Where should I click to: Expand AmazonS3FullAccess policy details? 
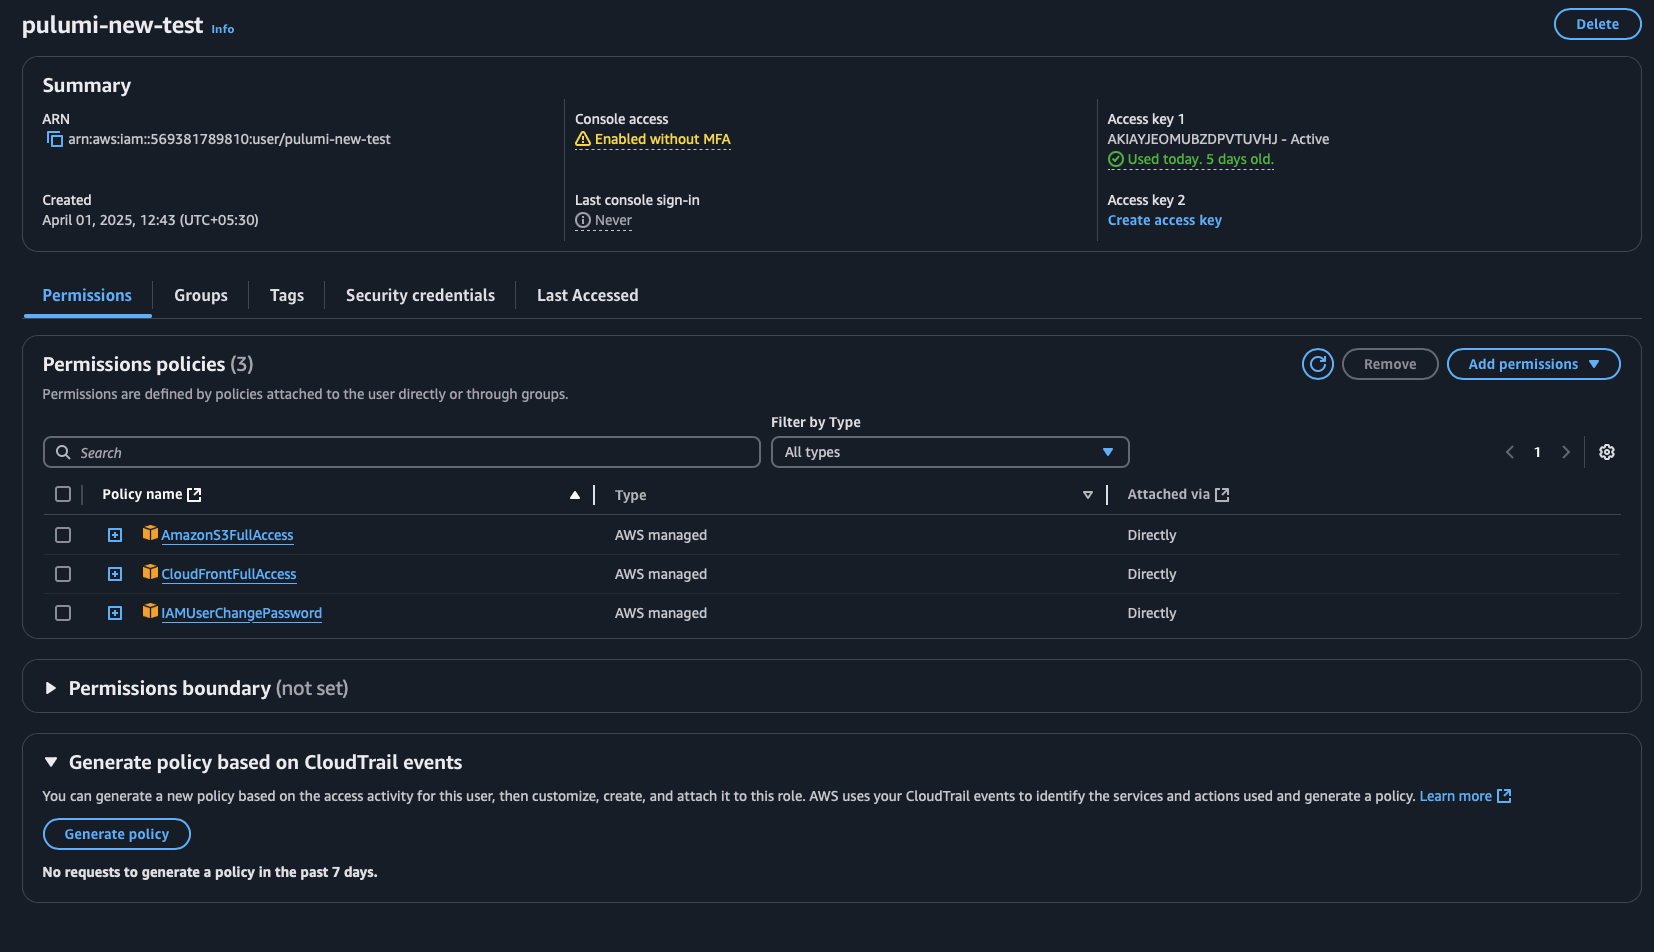coord(115,535)
